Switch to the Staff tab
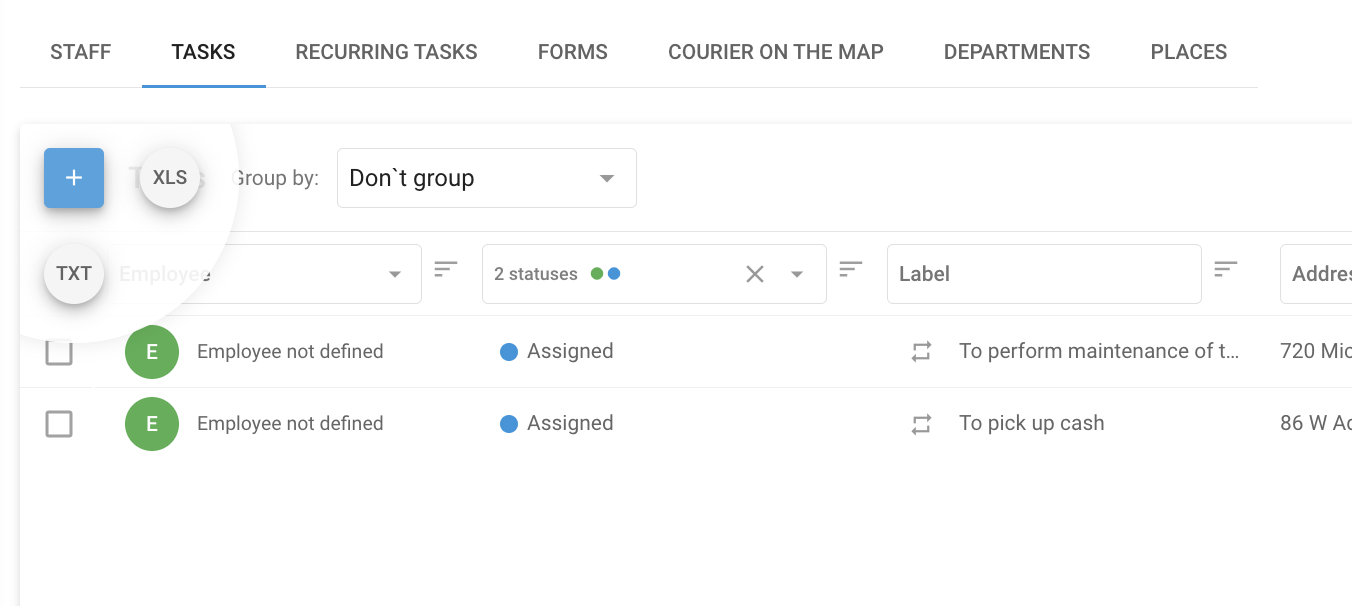1352x606 pixels. (80, 52)
